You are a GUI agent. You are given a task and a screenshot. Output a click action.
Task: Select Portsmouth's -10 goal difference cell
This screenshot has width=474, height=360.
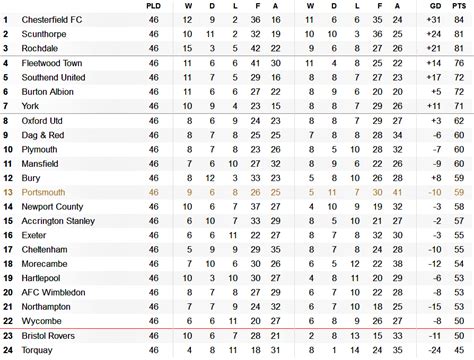[435, 192]
